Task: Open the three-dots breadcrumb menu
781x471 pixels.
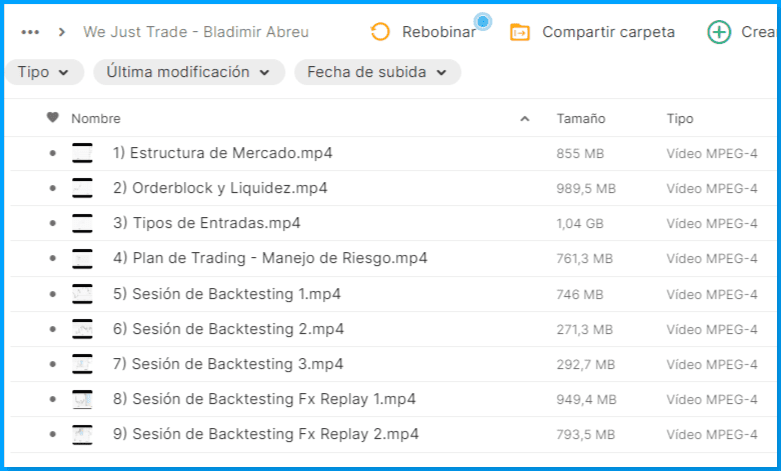Action: (30, 32)
